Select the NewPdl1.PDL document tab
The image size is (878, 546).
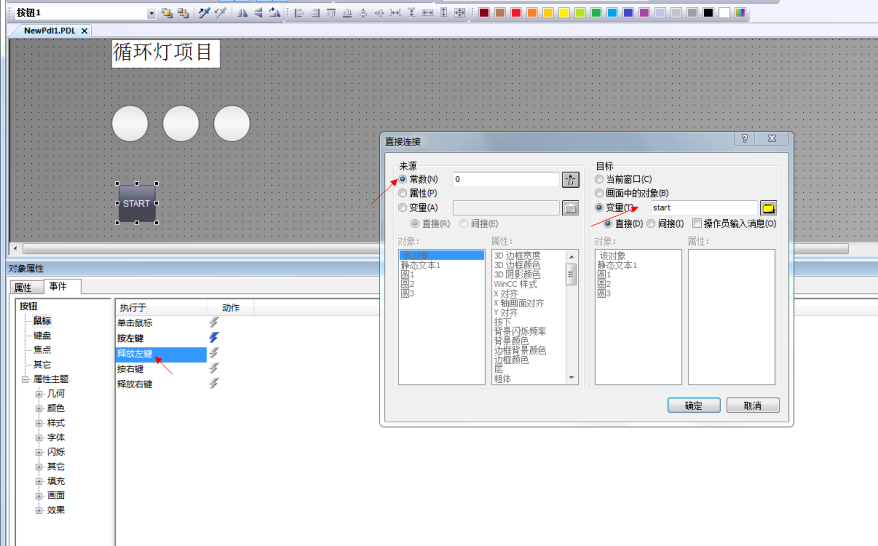tap(50, 31)
